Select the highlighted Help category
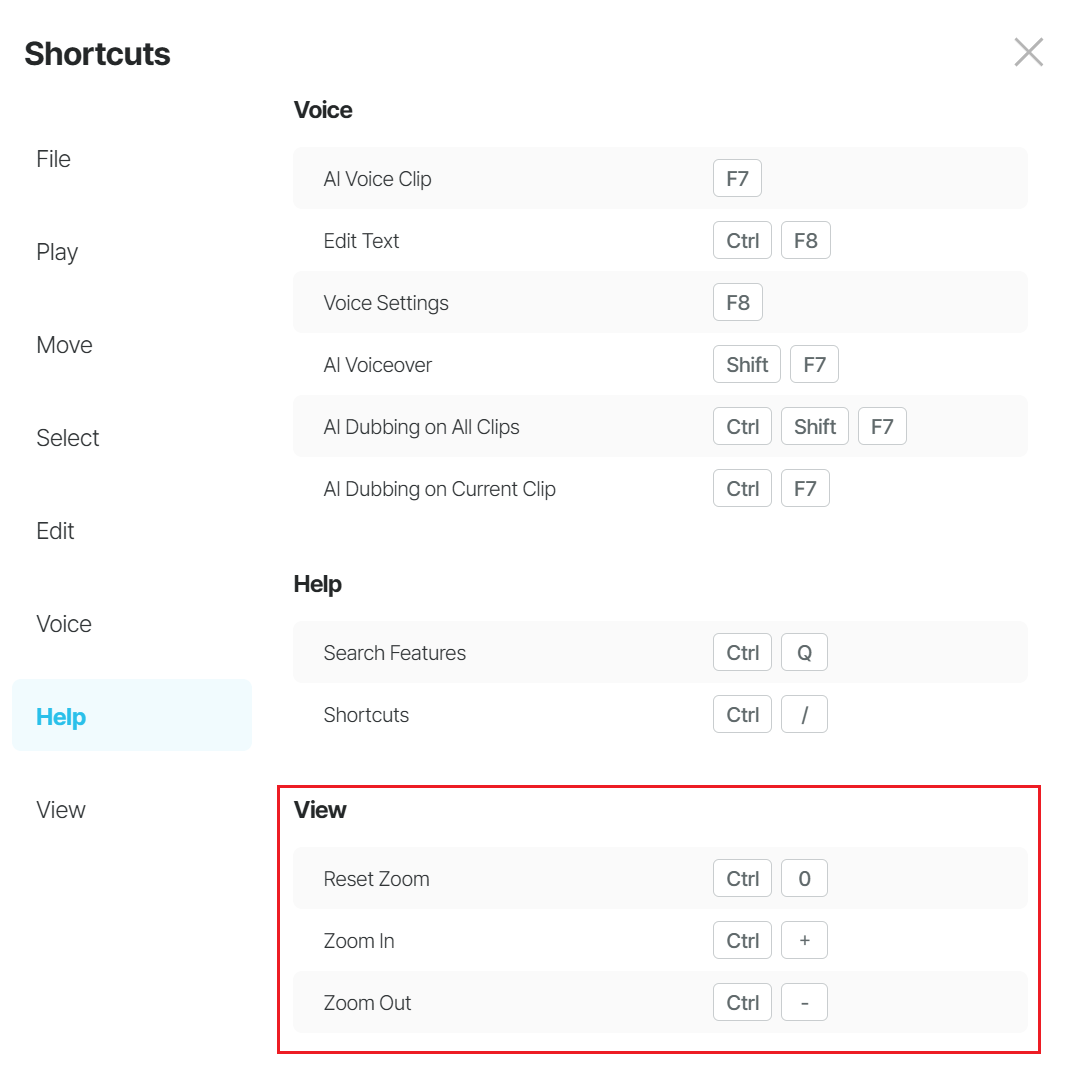Viewport: 1067px width, 1087px height. pyautogui.click(x=132, y=715)
